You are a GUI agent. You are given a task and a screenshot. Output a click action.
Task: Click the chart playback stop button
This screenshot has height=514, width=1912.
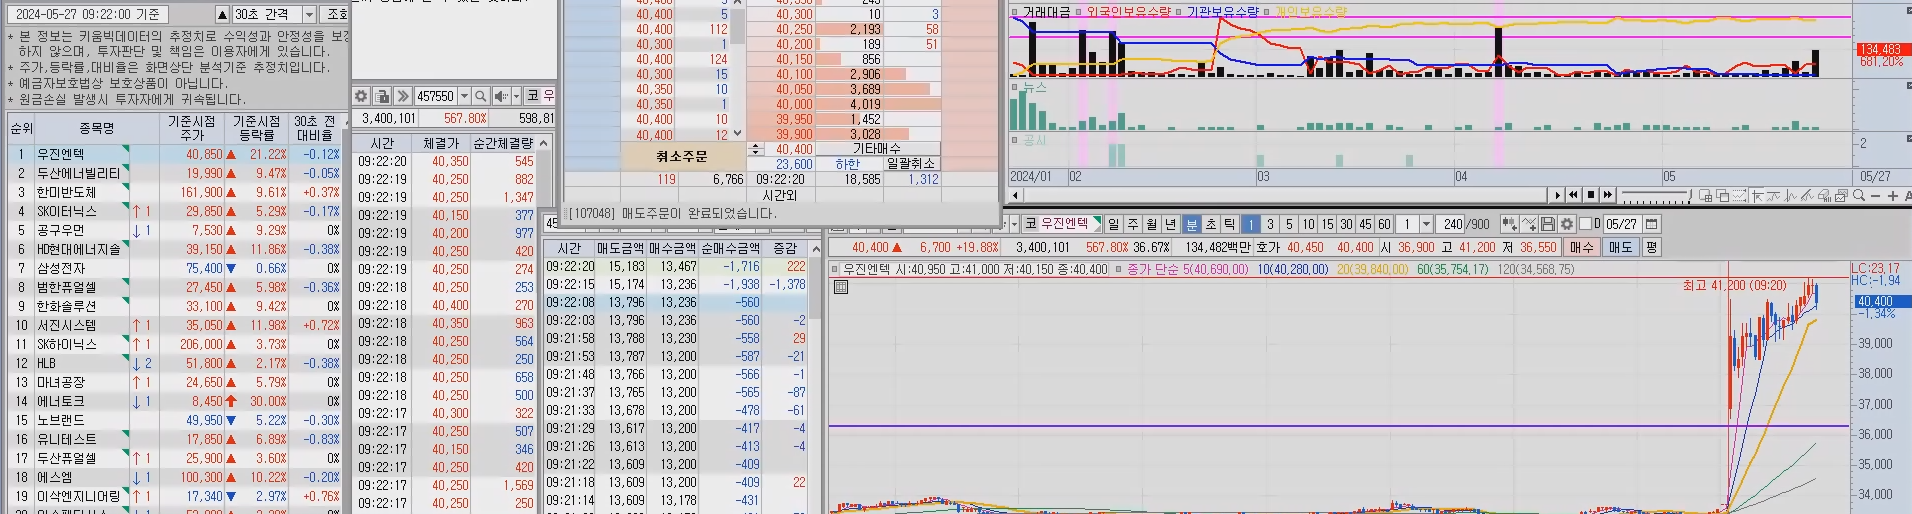1591,195
